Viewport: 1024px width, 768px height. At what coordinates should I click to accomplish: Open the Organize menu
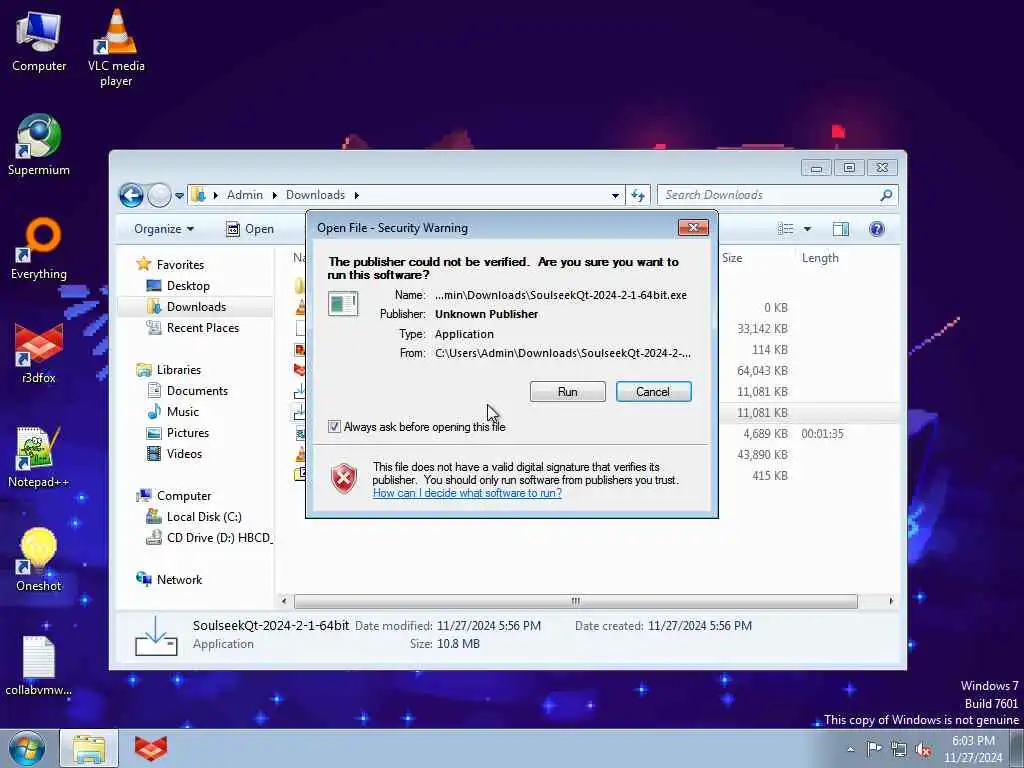coord(164,229)
